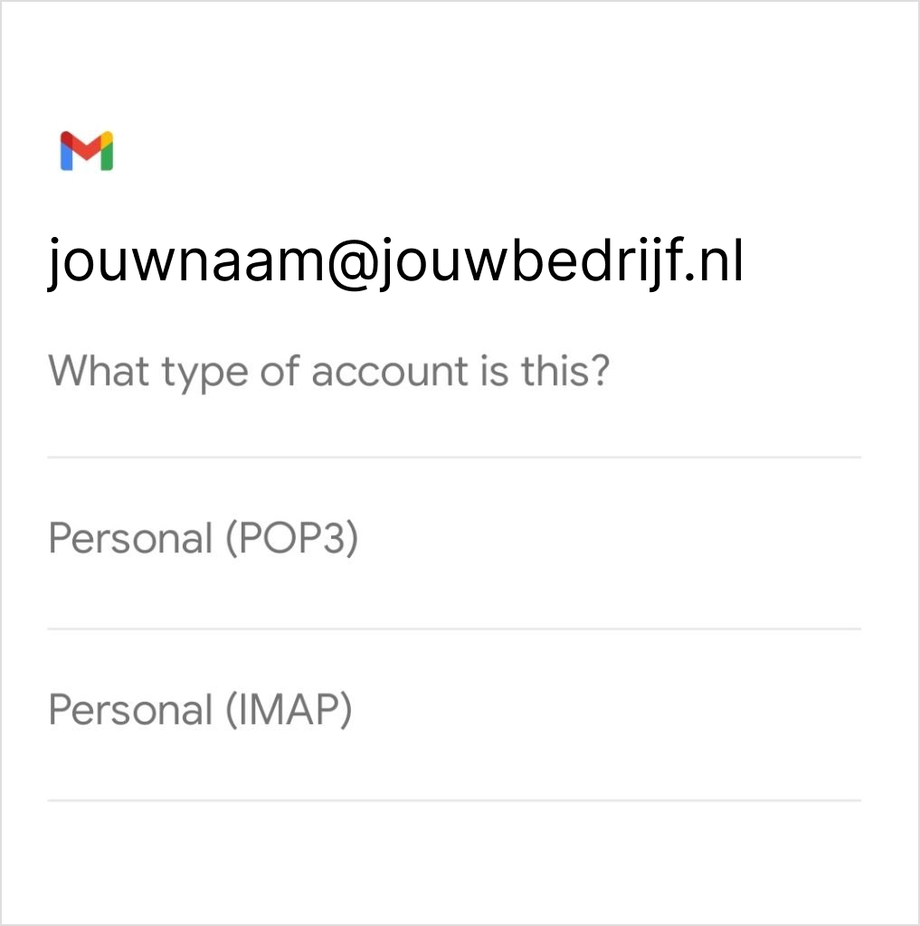
Task: Click the word "Personal" in the POP3 row
Action: click(x=130, y=539)
